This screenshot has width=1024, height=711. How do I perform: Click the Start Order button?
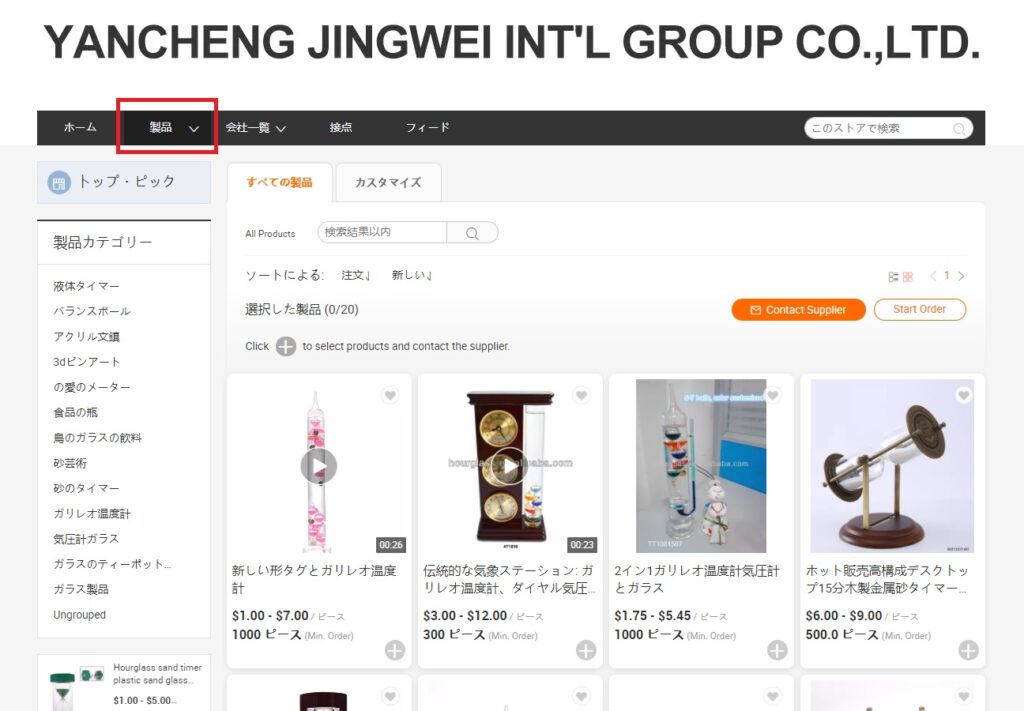tap(920, 309)
